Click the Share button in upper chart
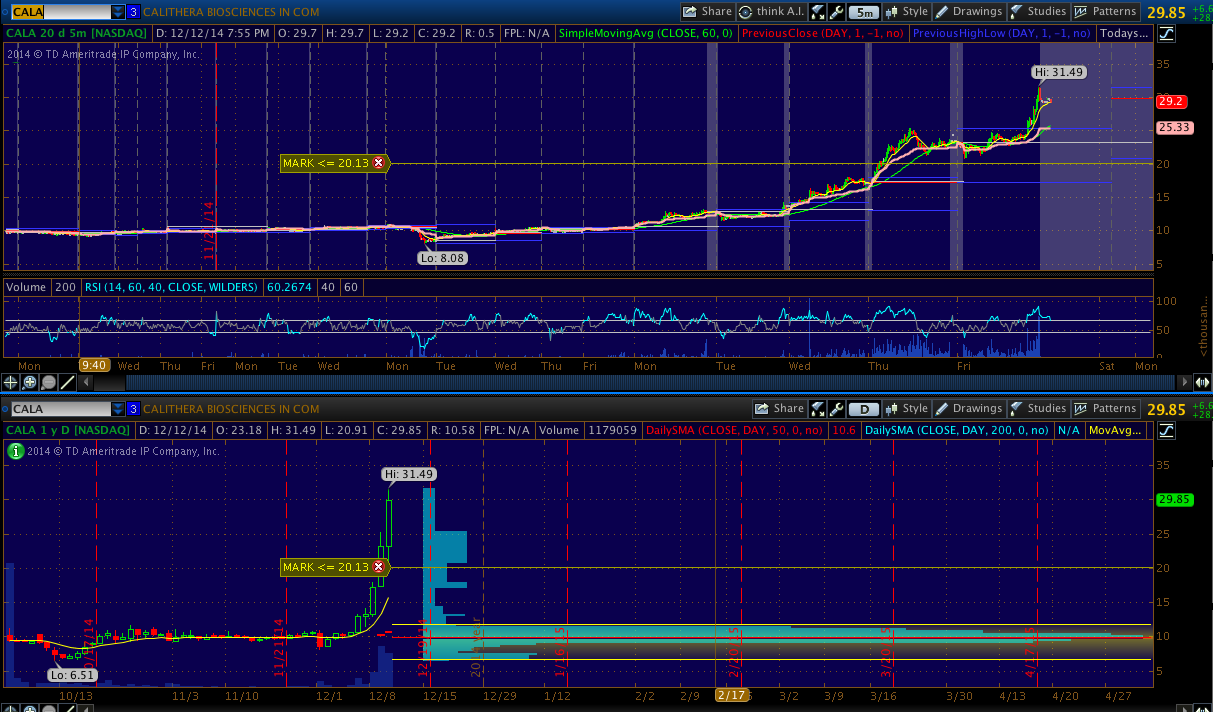 click(x=708, y=12)
